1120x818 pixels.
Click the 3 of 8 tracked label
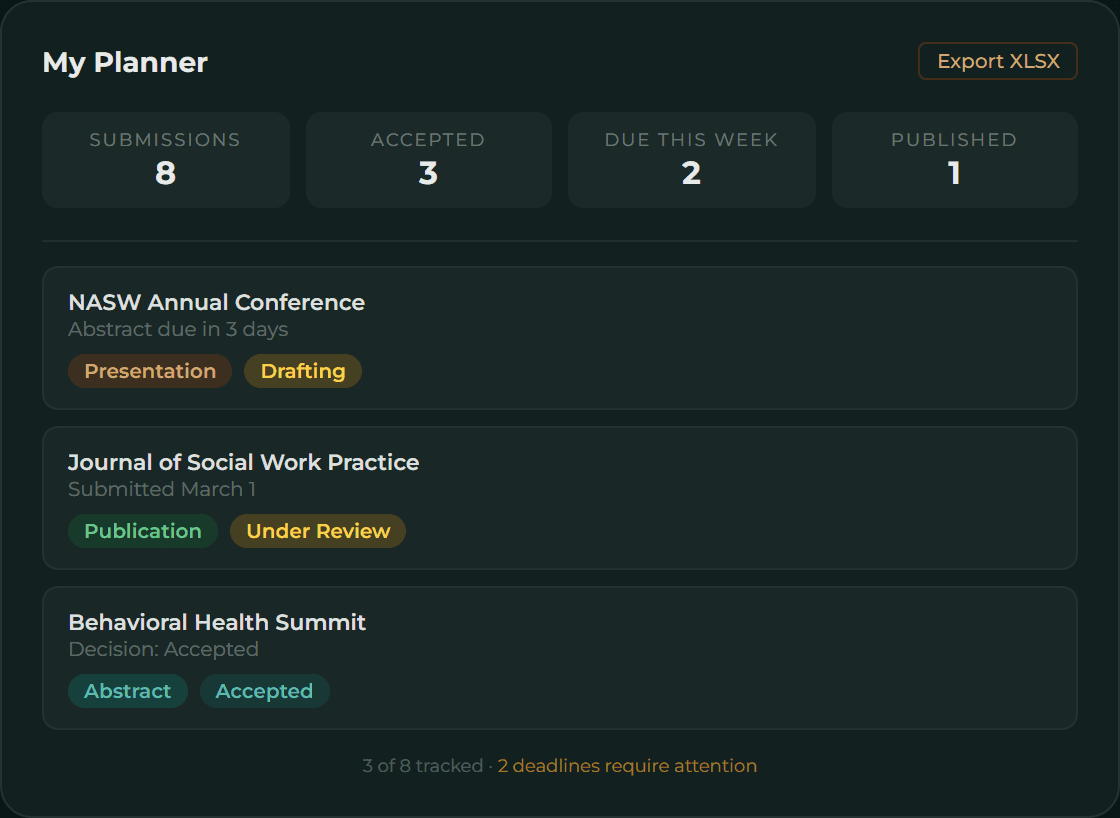(x=422, y=765)
